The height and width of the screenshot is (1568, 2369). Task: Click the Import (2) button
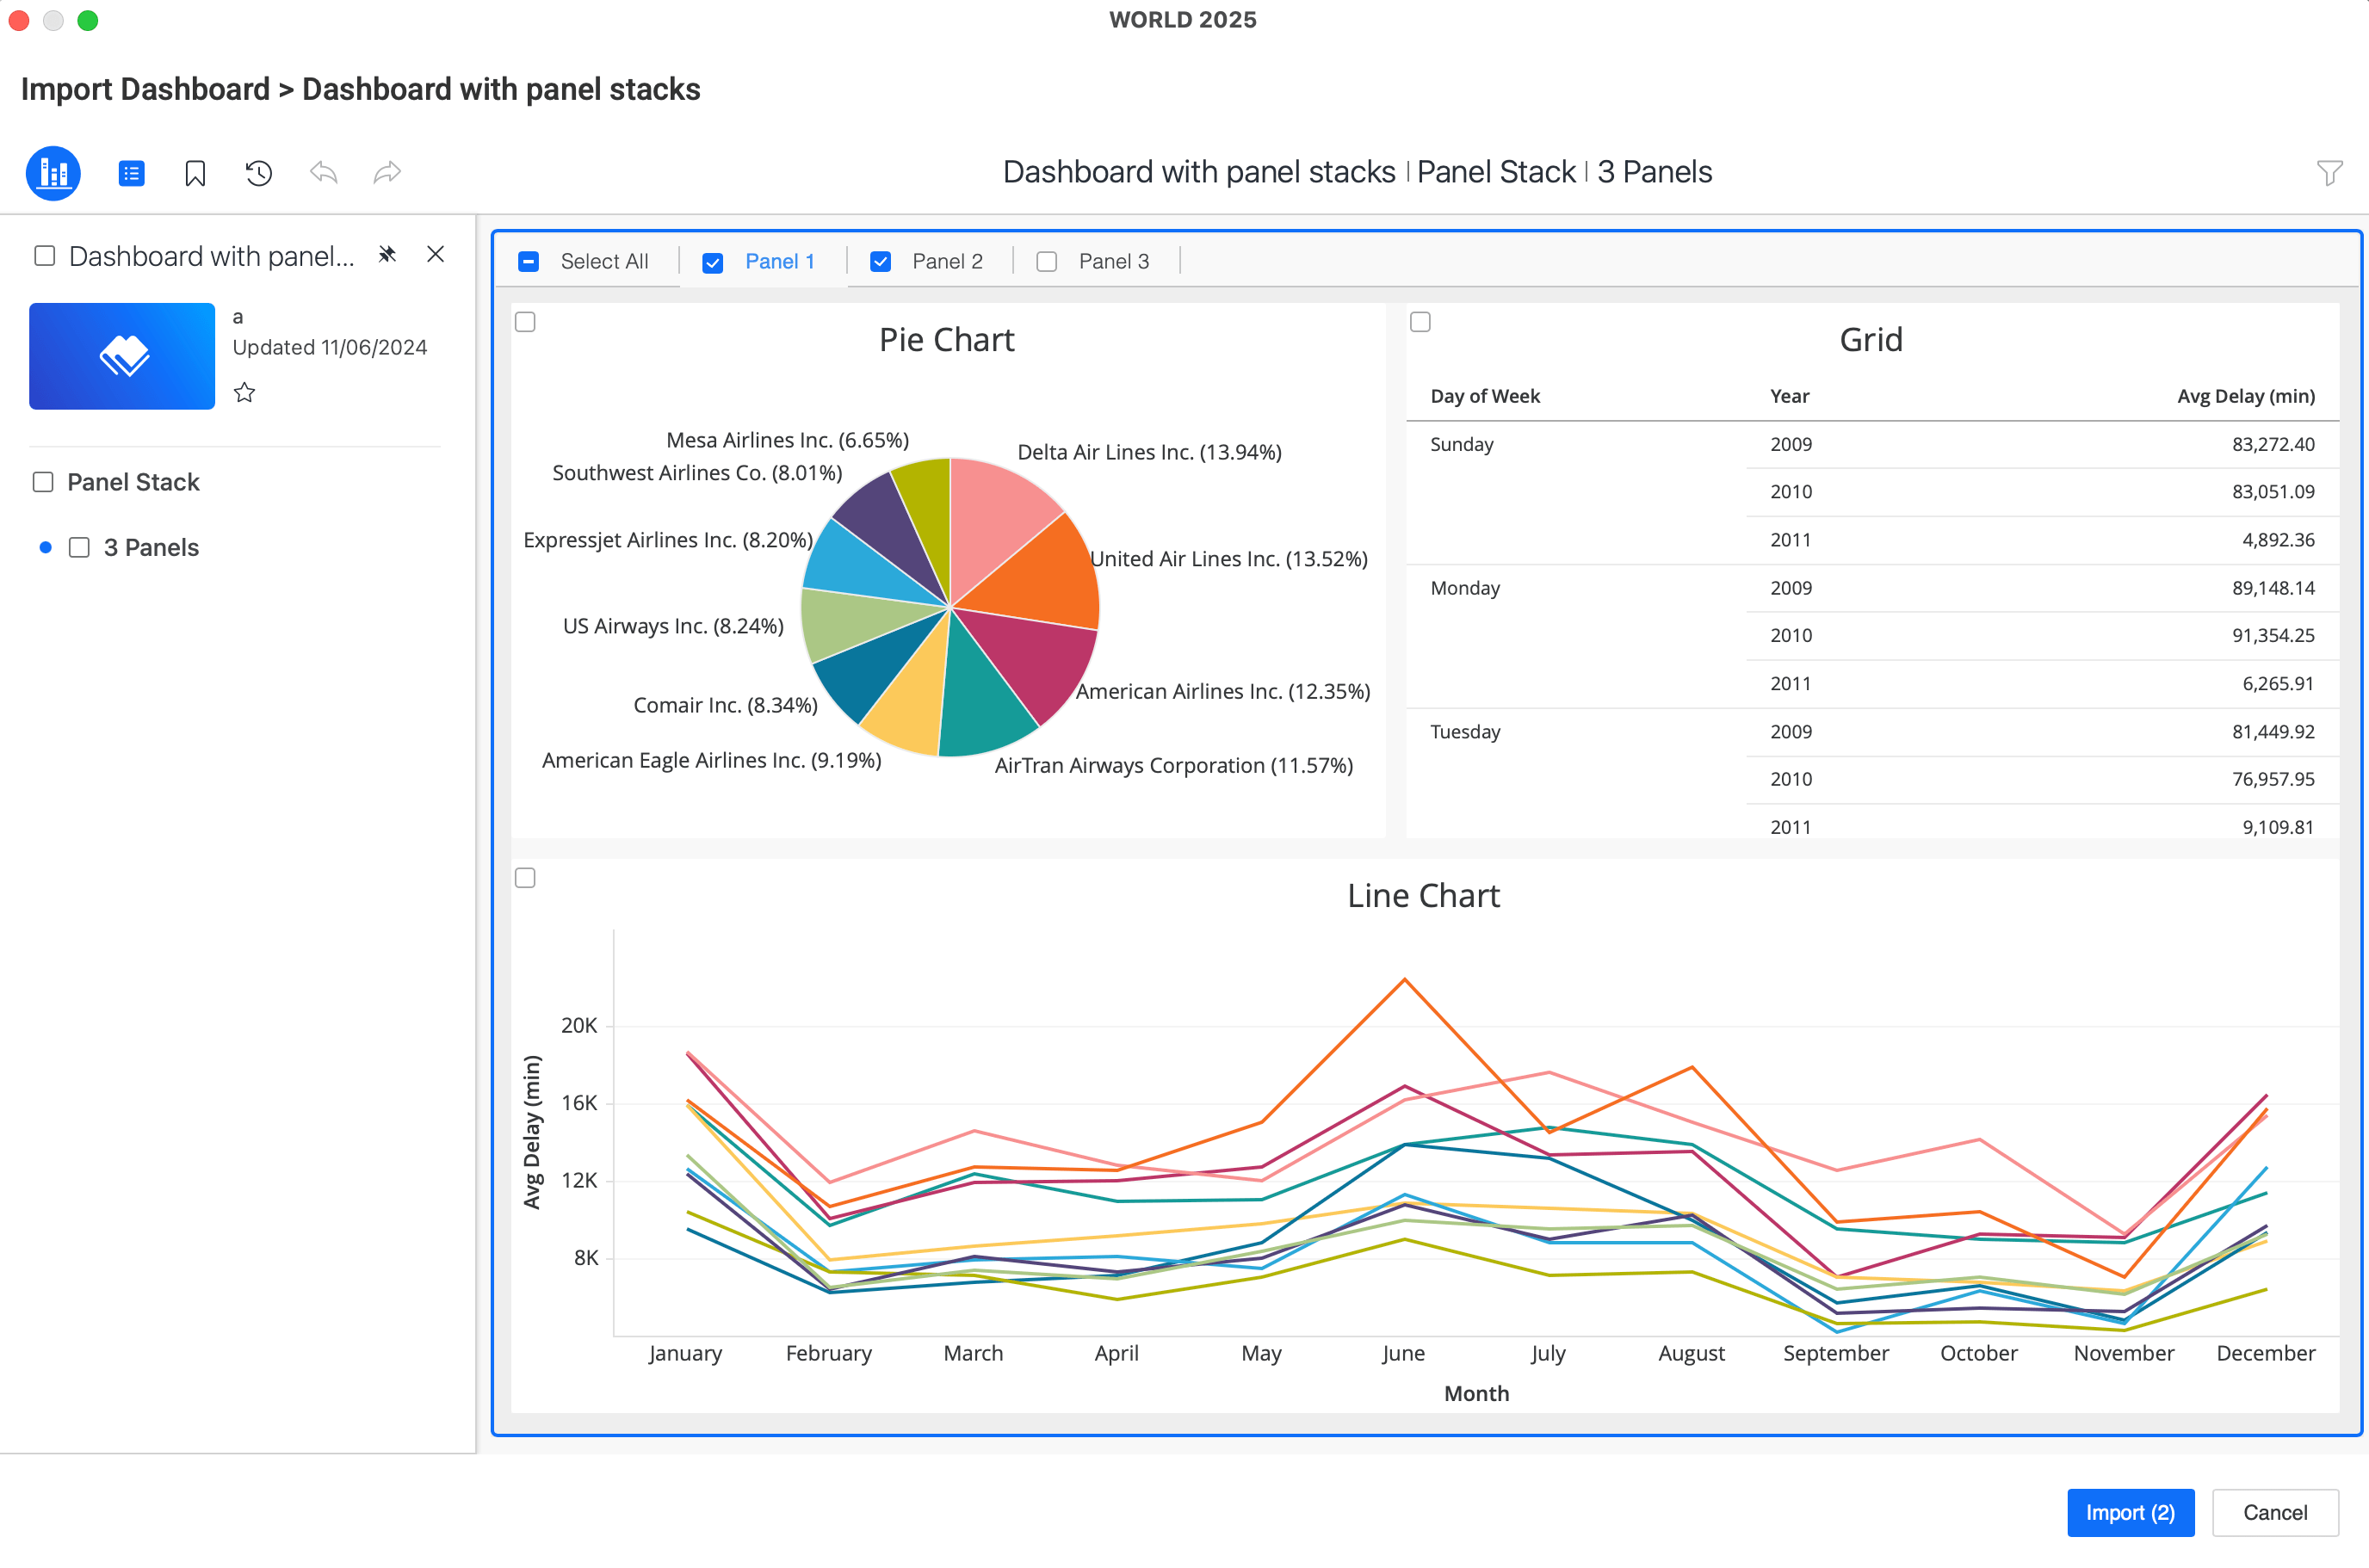2130,1513
